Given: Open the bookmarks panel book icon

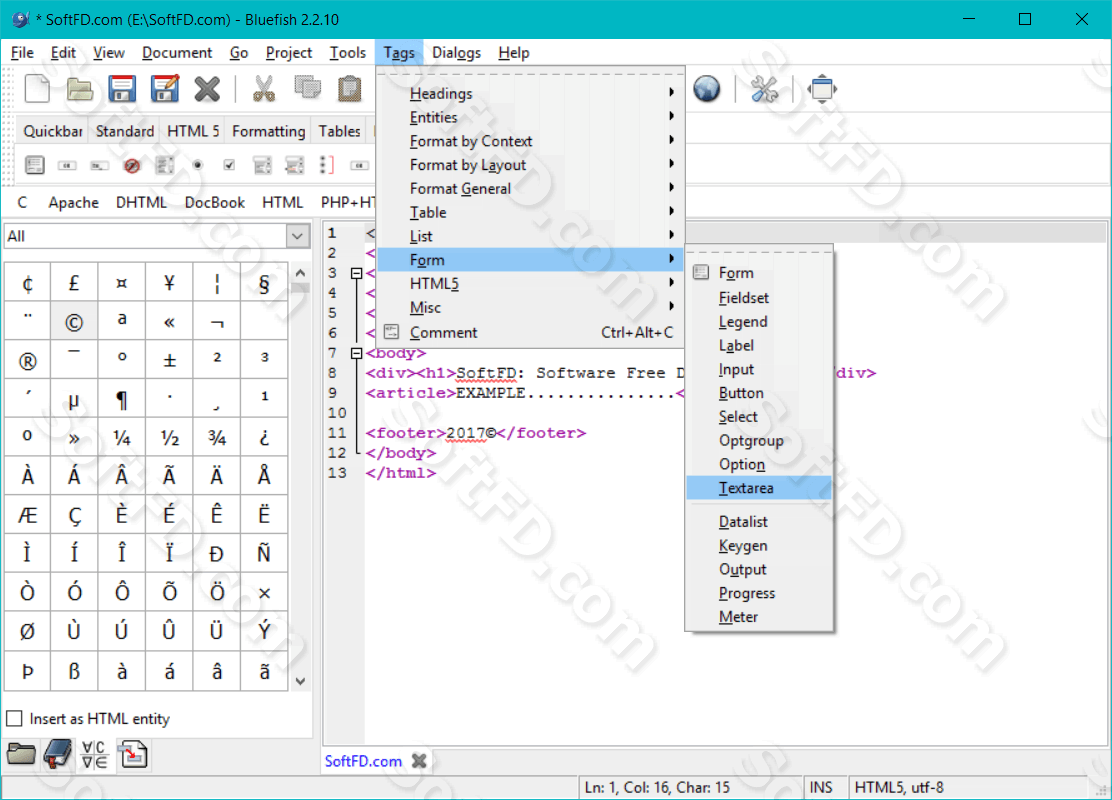Looking at the screenshot, I should tap(58, 753).
